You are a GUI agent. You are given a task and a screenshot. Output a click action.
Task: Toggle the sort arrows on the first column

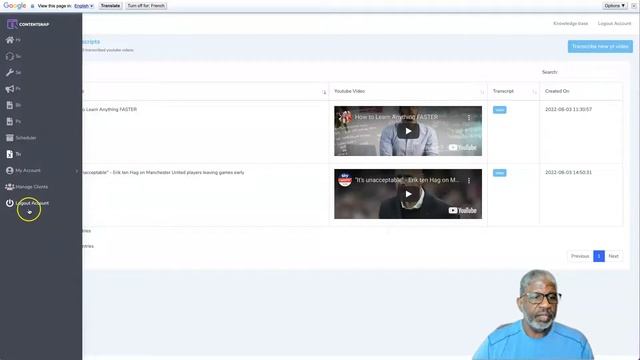(324, 92)
